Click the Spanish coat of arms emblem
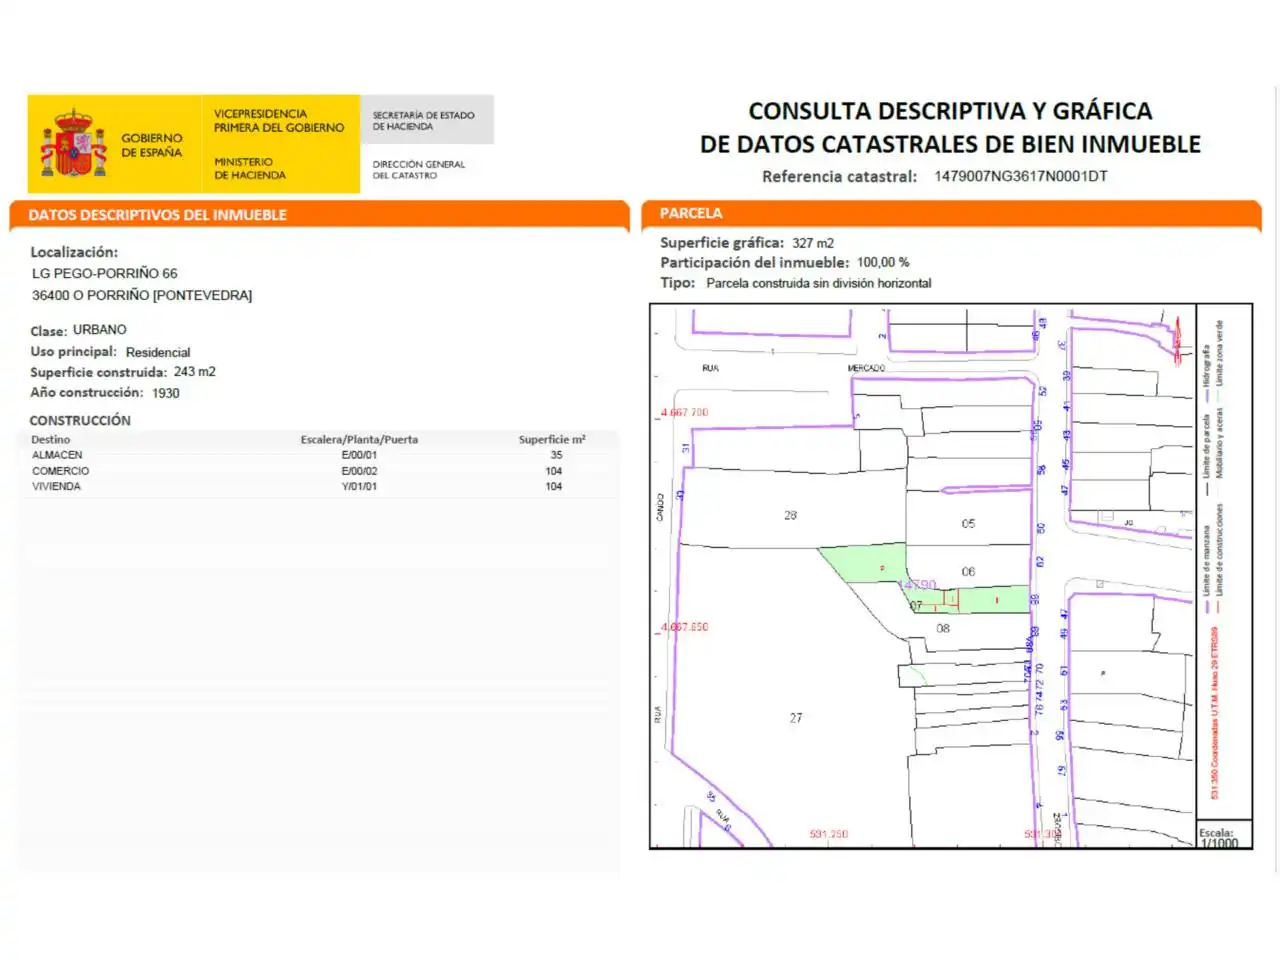The image size is (1280, 960). (x=74, y=144)
